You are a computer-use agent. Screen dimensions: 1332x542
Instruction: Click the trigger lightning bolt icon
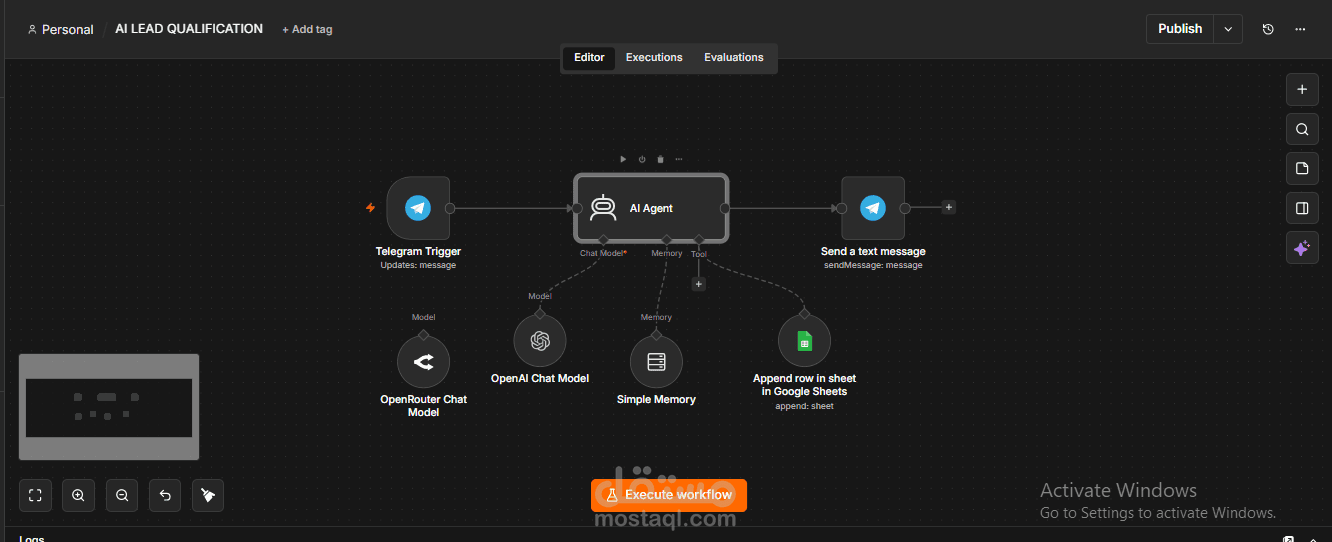point(370,208)
